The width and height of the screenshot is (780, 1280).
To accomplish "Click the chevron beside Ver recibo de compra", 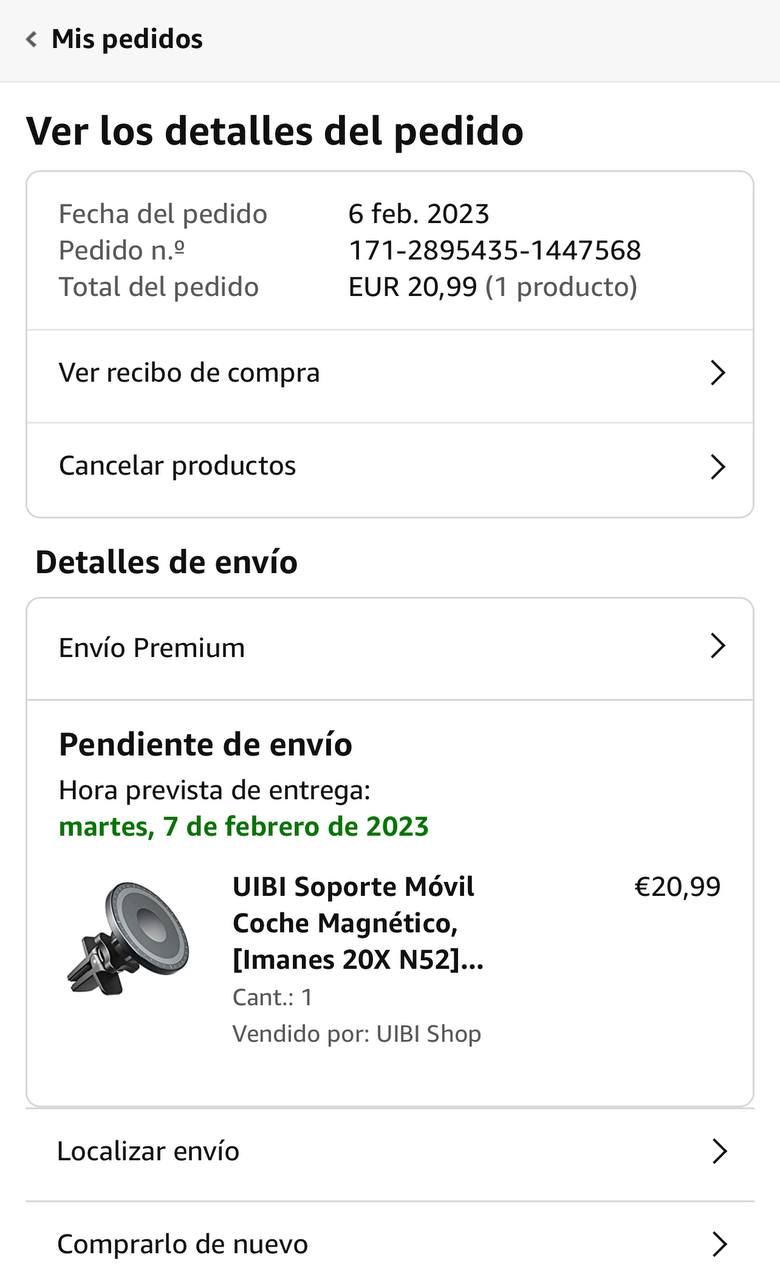I will [x=717, y=373].
